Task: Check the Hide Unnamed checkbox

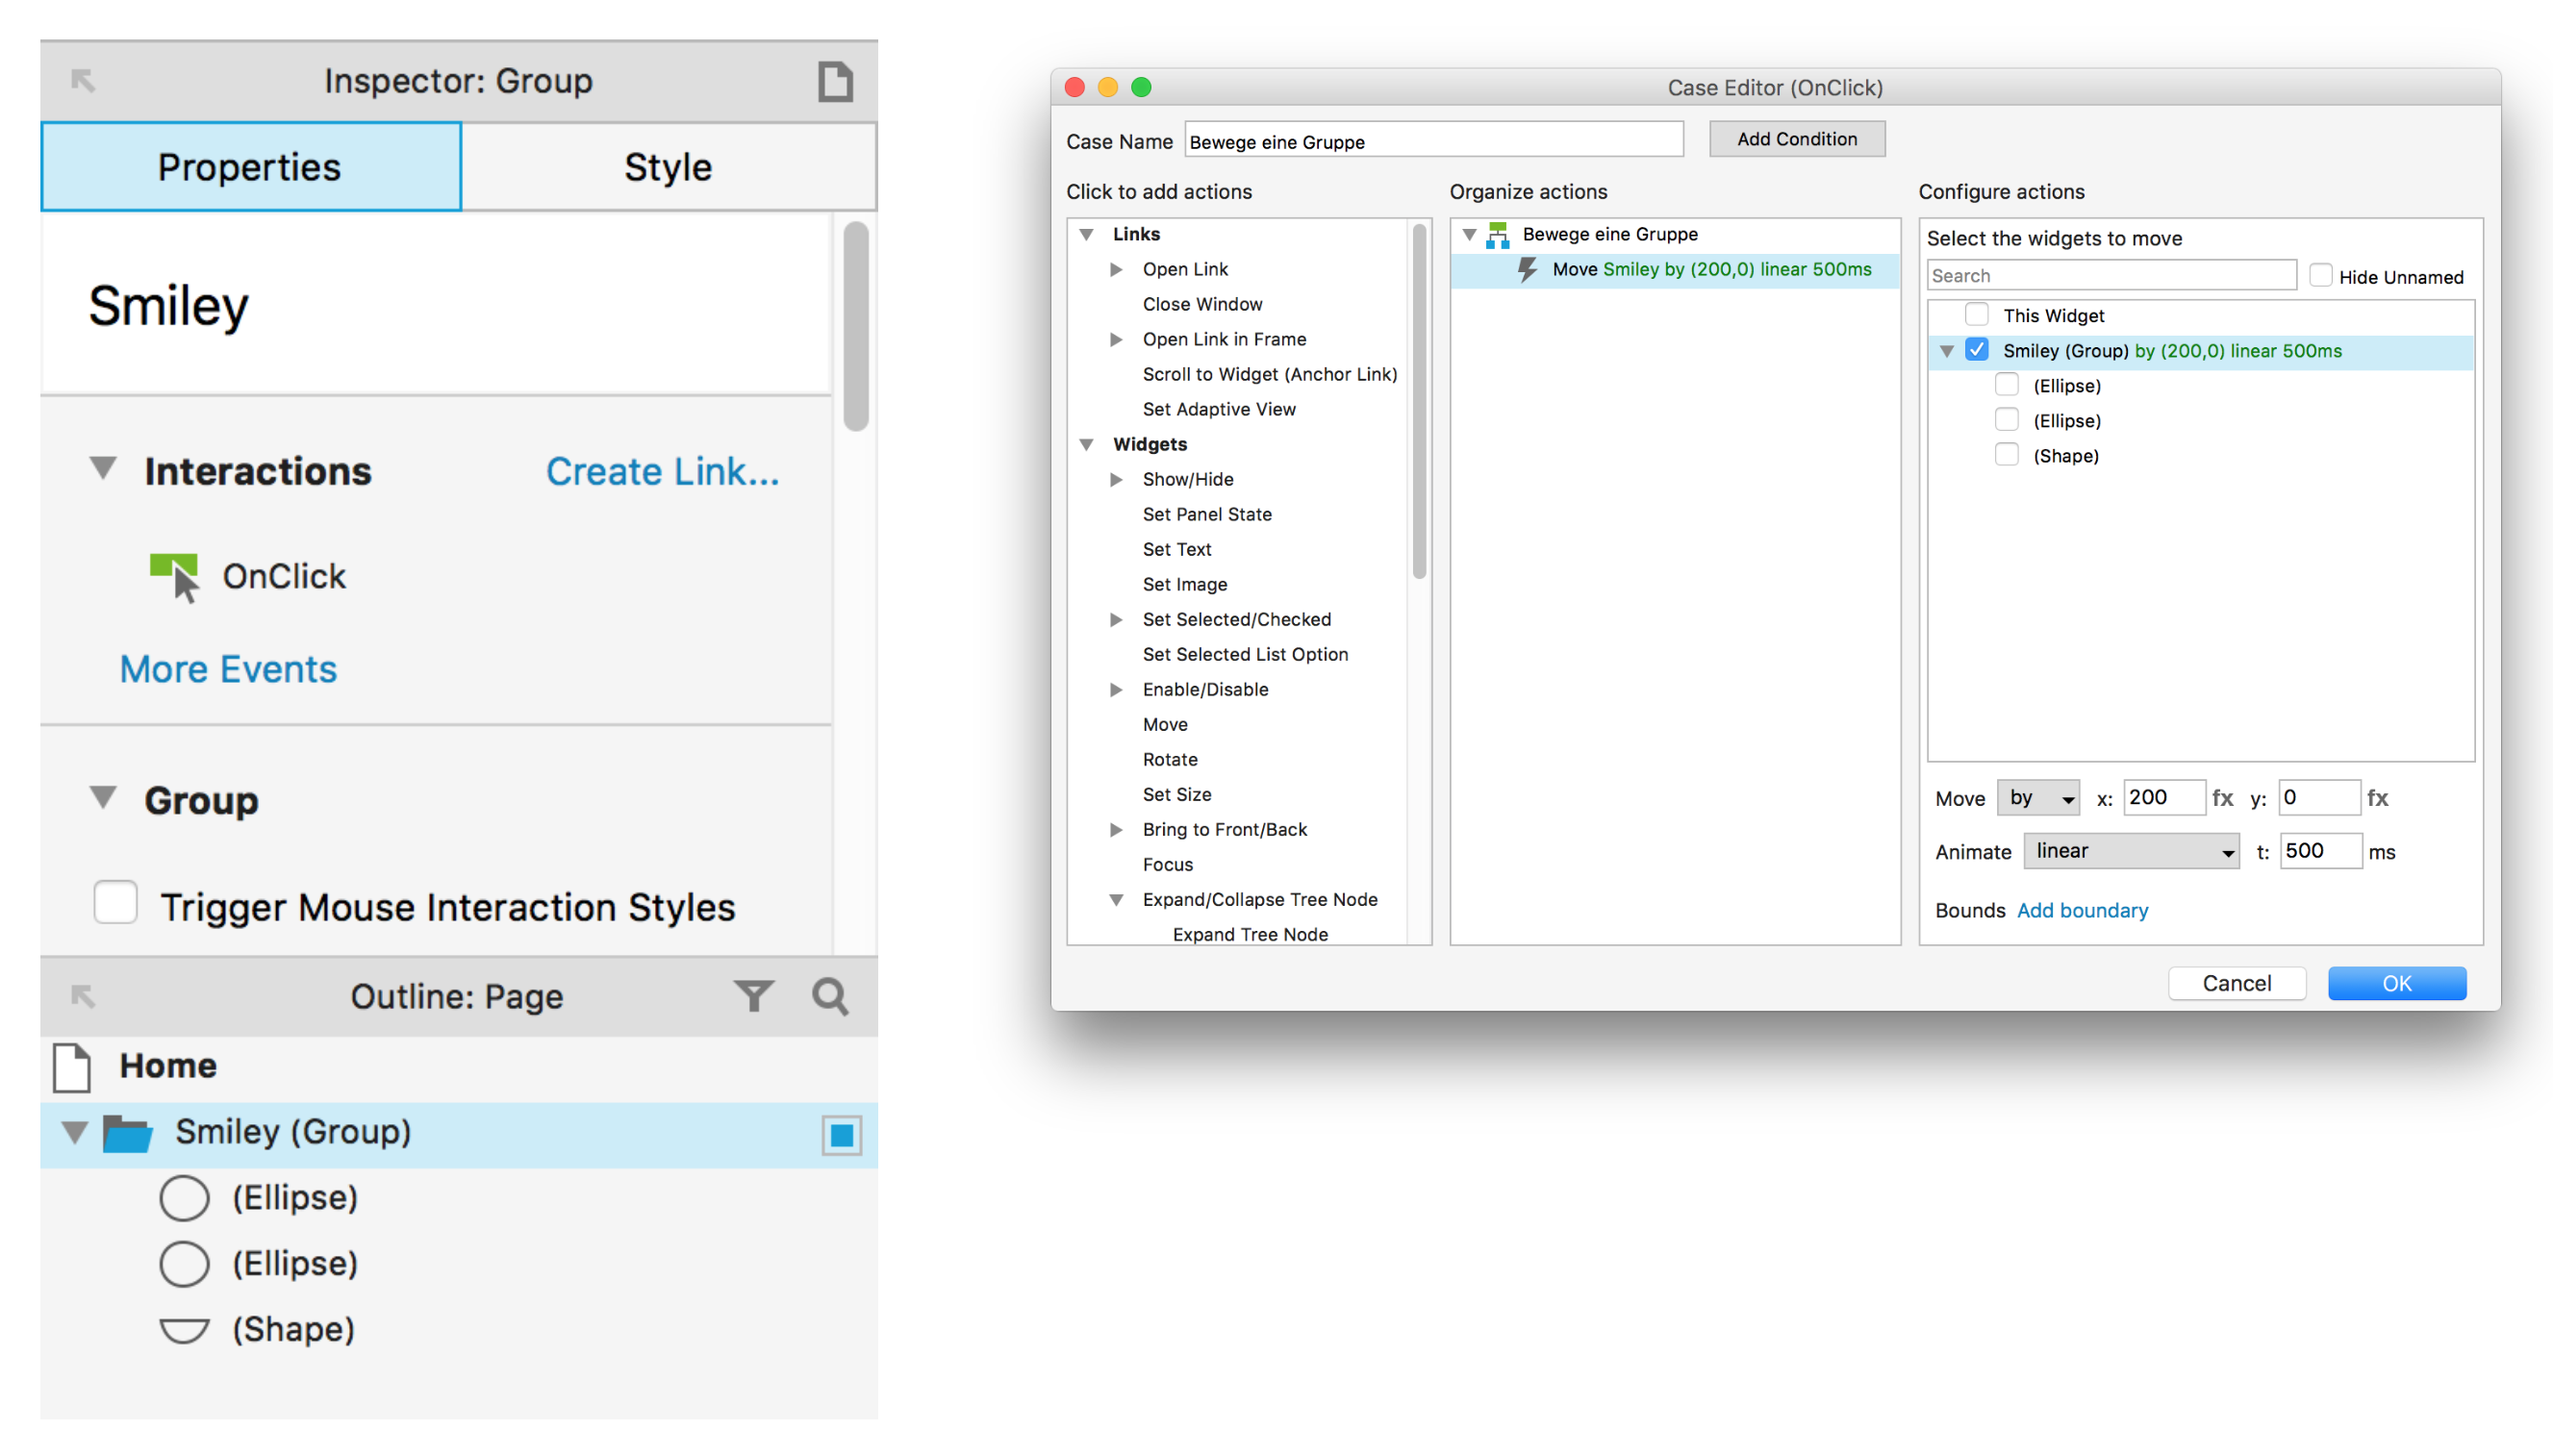Action: [2320, 275]
